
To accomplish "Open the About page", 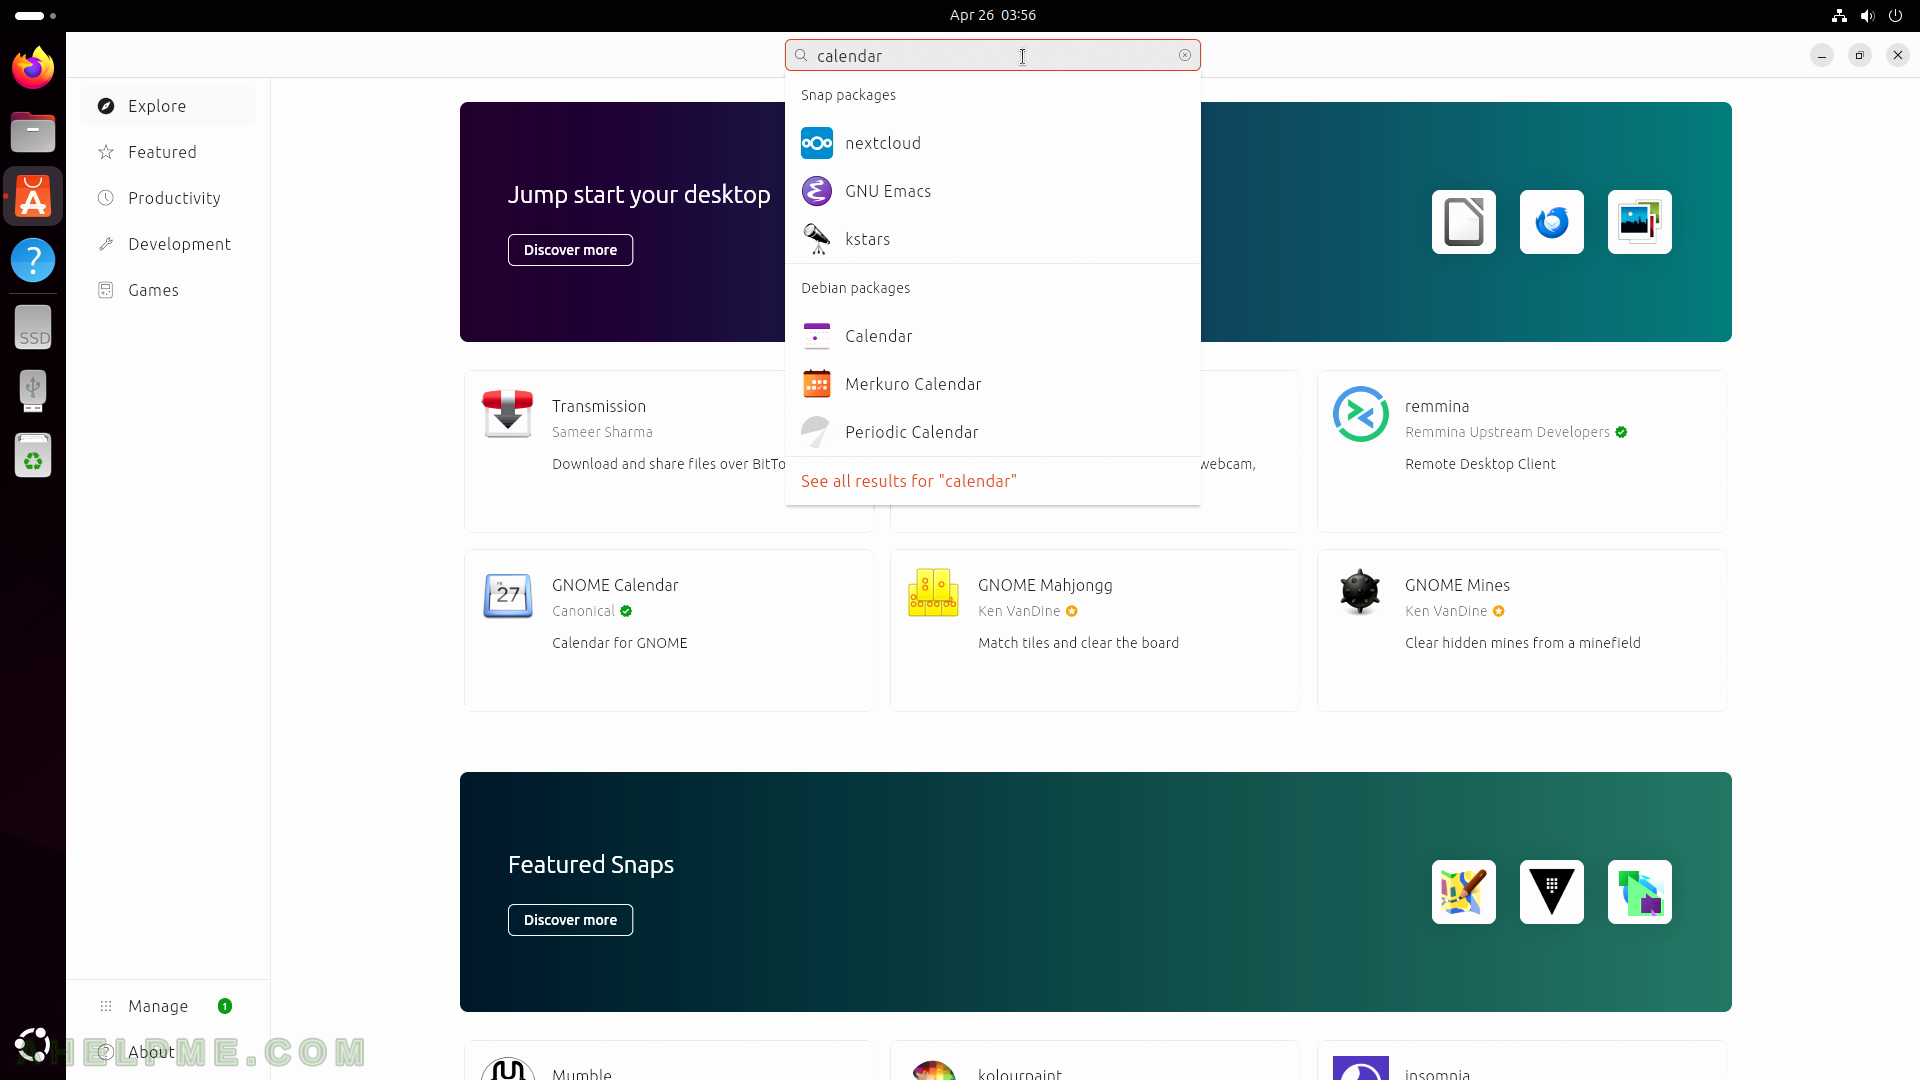I will [x=168, y=1052].
